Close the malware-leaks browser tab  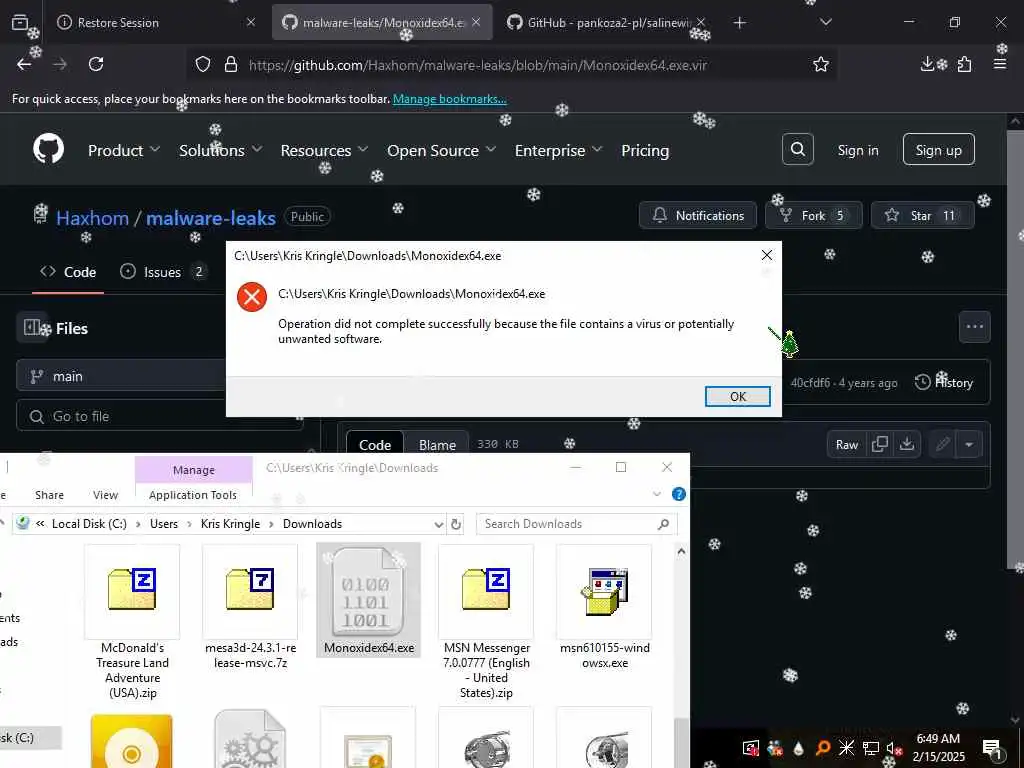click(x=476, y=22)
